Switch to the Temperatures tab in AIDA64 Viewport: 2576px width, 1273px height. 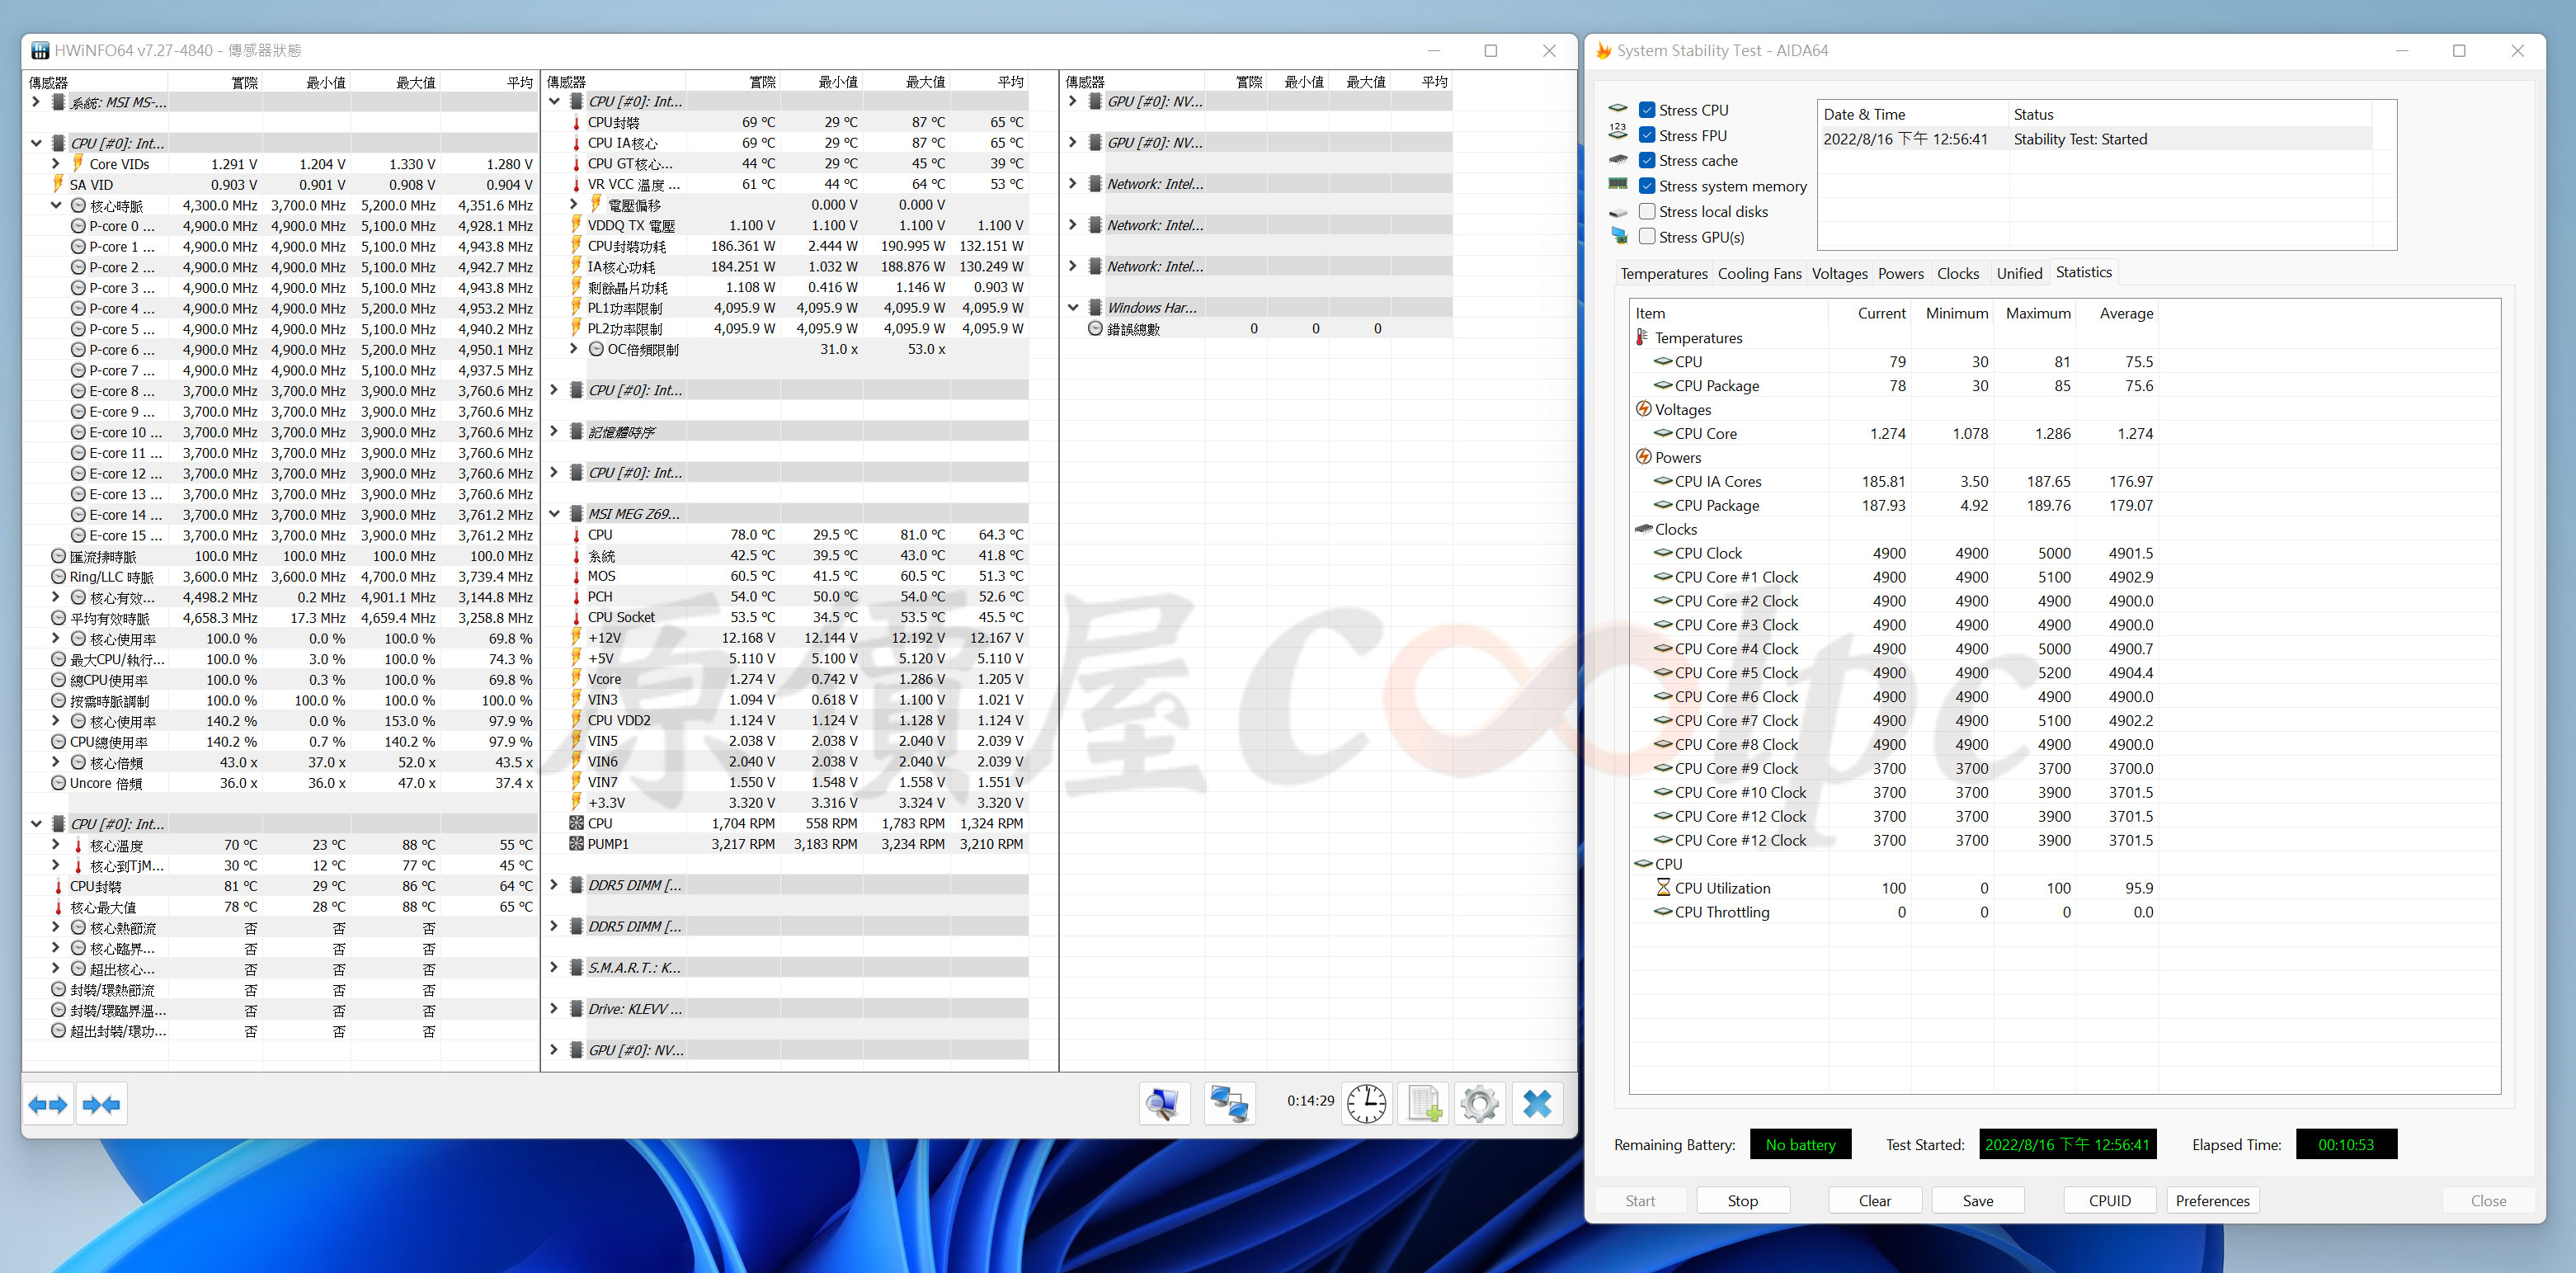pyautogui.click(x=1664, y=273)
